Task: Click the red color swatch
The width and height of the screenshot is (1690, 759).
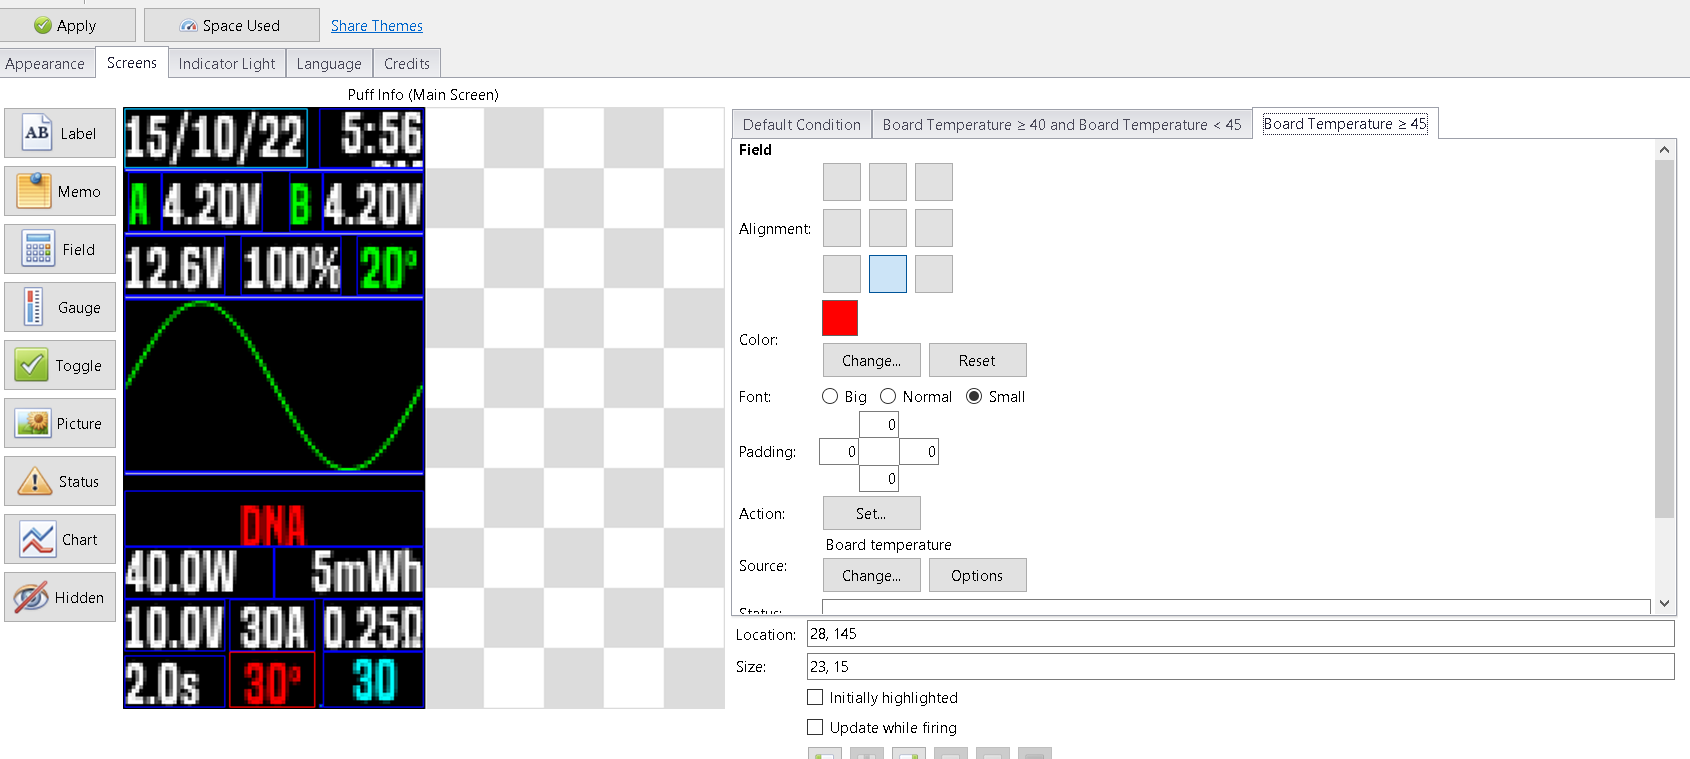Action: point(840,318)
